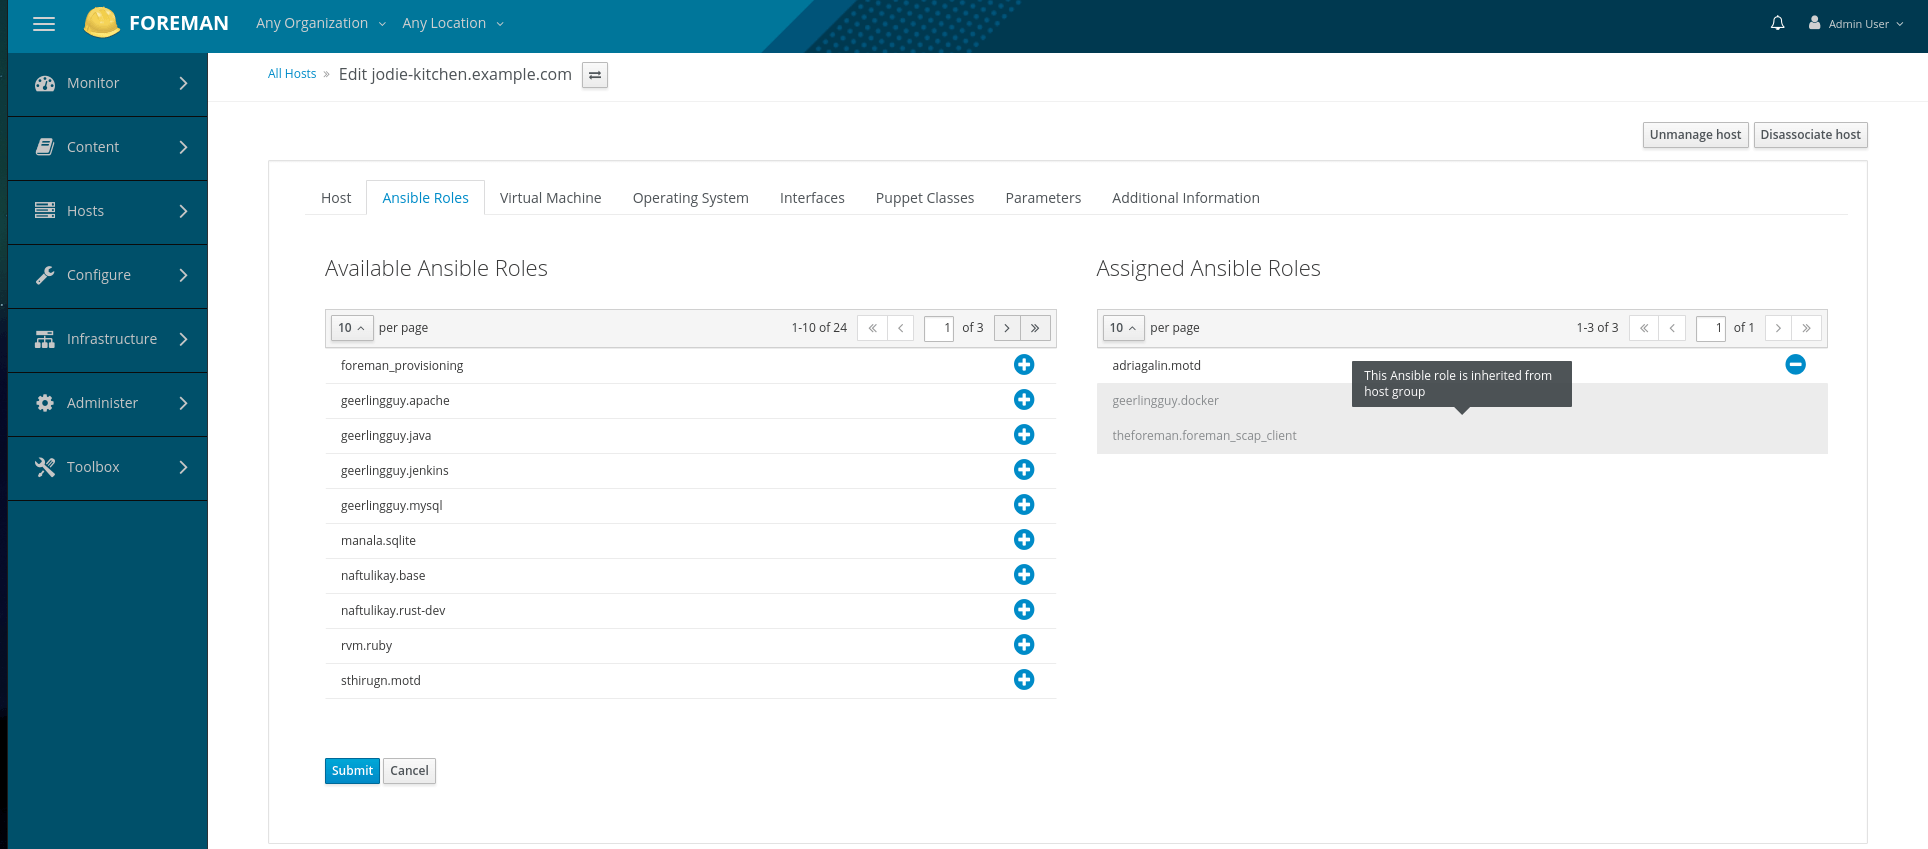The height and width of the screenshot is (849, 1928).
Task: Add naftulikay.base role with plus icon
Action: coord(1024,575)
